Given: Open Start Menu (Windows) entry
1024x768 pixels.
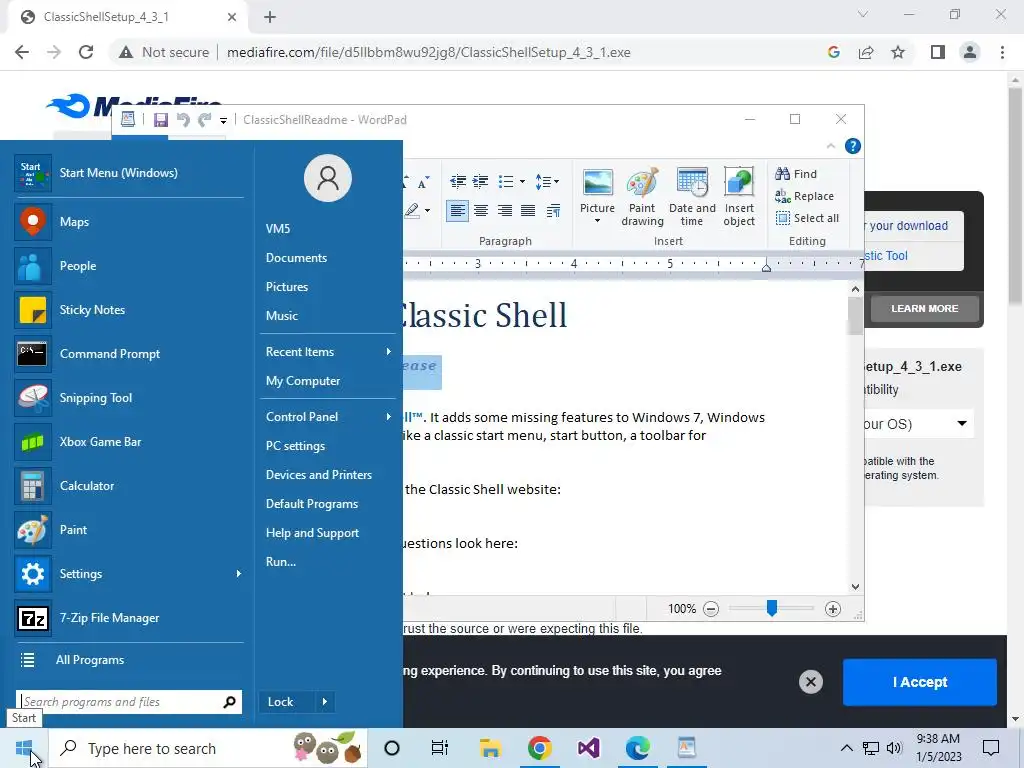Looking at the screenshot, I should [129, 173].
